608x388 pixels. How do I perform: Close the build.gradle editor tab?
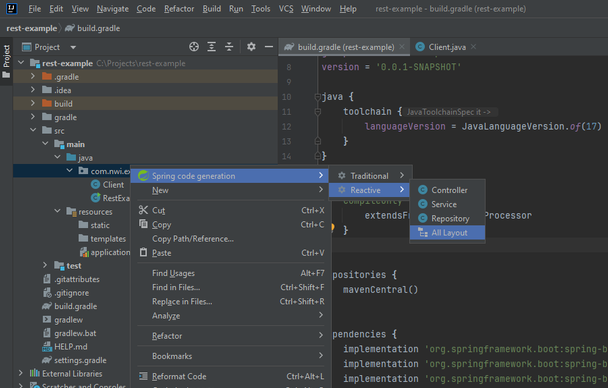(x=402, y=47)
